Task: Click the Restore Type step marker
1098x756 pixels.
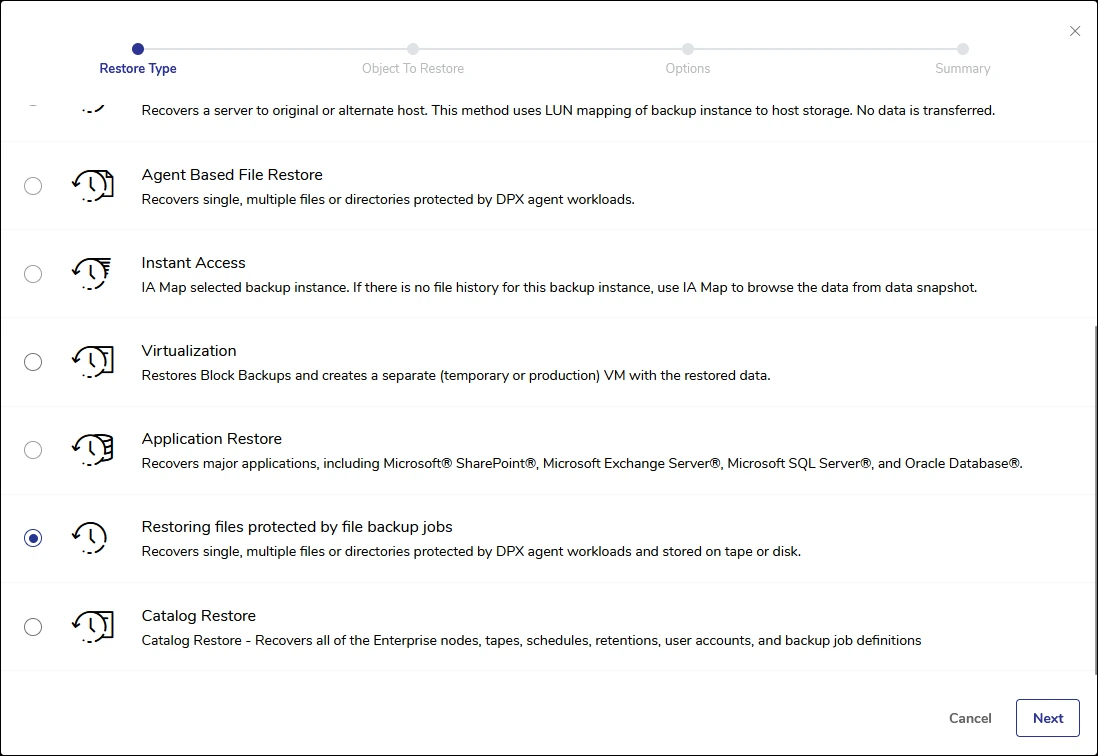Action: coord(138,49)
